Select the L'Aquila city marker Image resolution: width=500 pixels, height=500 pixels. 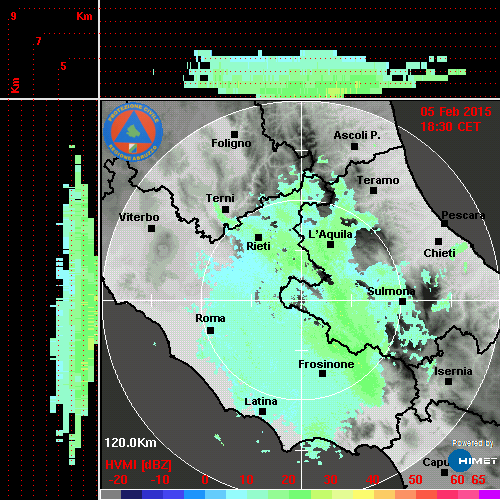point(330,244)
